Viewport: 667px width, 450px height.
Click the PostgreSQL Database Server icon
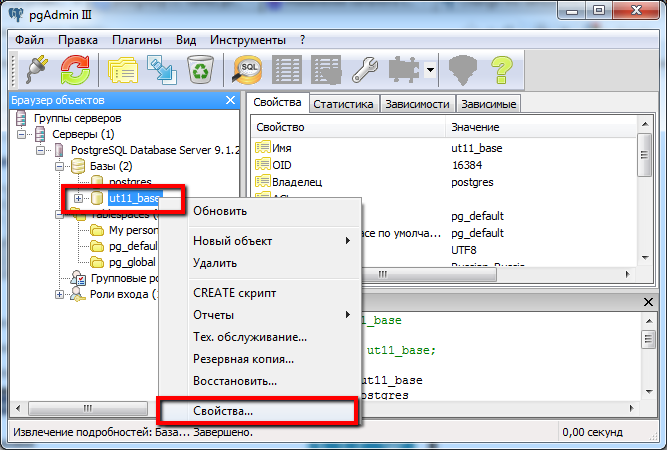click(x=59, y=150)
